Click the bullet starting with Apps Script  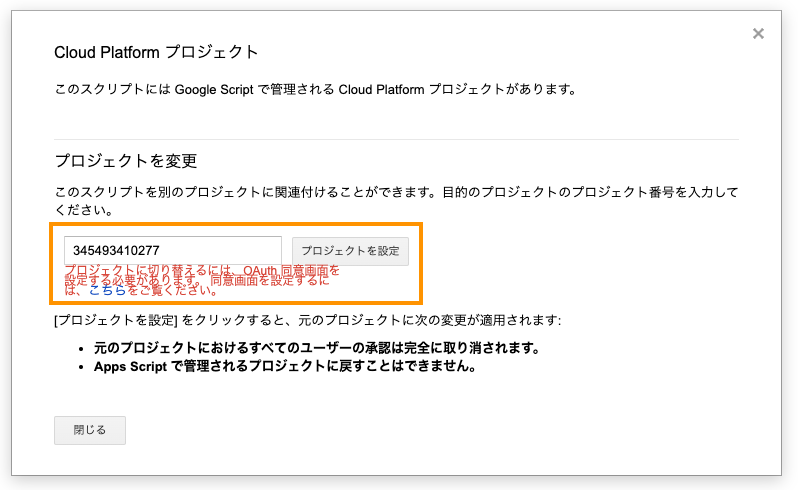click(285, 366)
